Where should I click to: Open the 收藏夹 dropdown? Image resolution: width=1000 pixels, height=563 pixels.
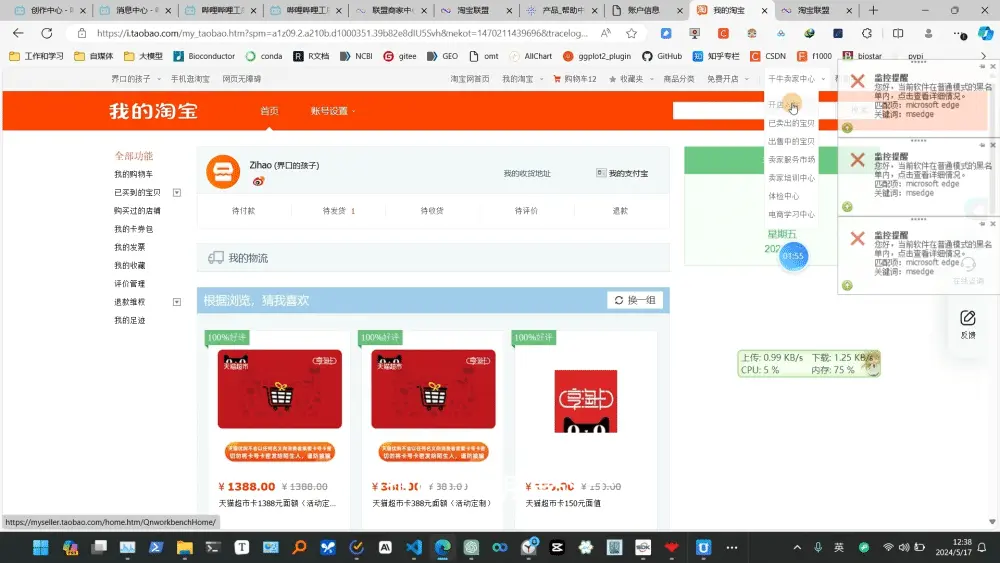[631, 79]
